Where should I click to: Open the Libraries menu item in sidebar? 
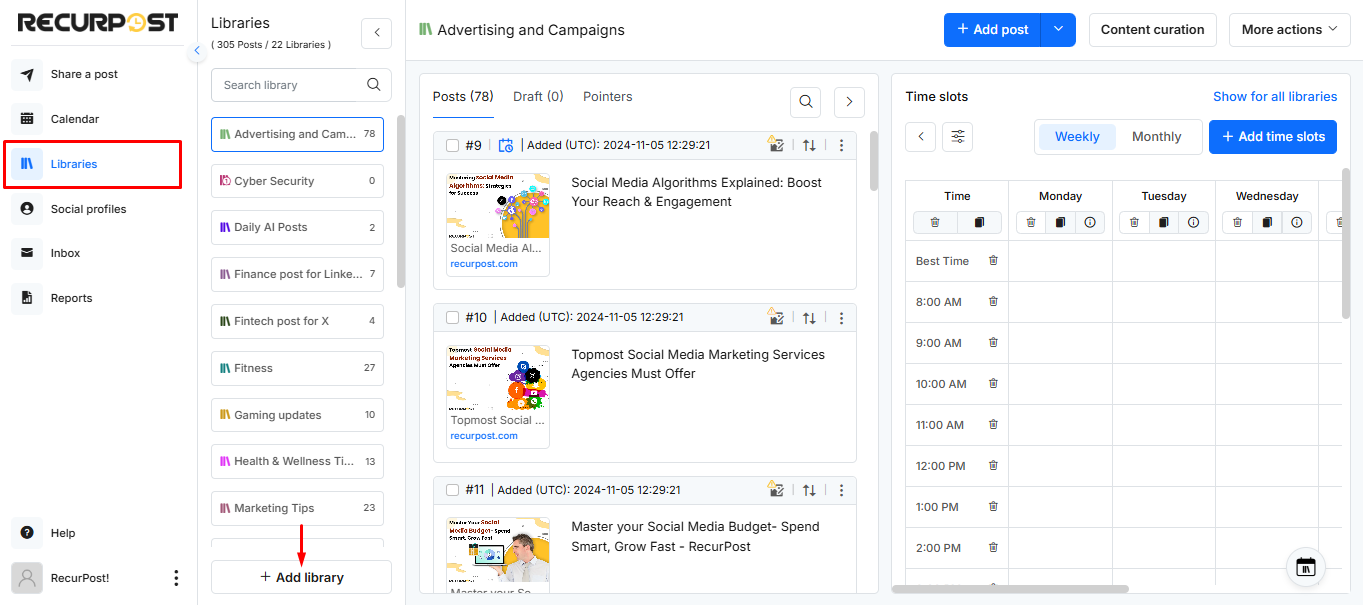coord(92,164)
